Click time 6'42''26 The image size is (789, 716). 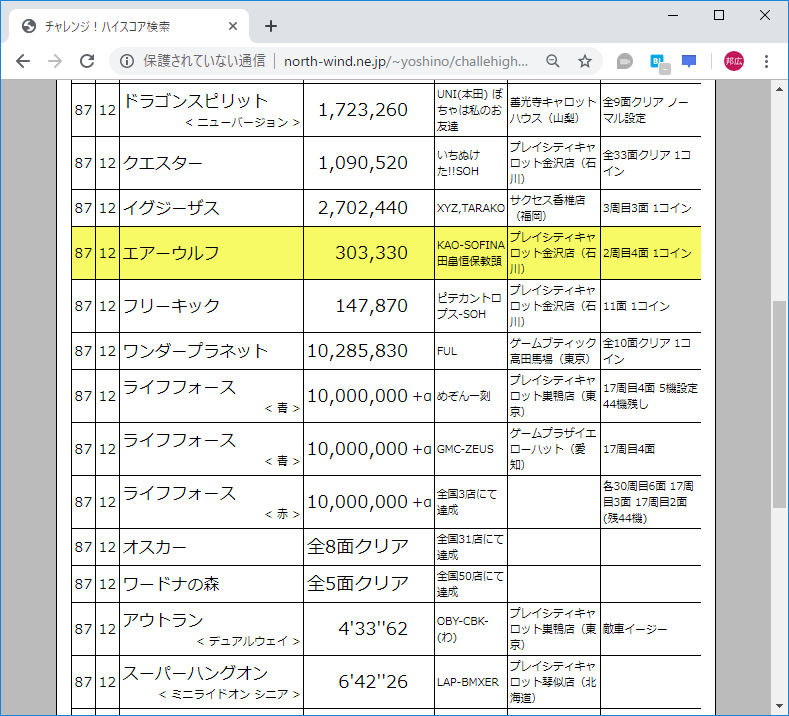(373, 682)
